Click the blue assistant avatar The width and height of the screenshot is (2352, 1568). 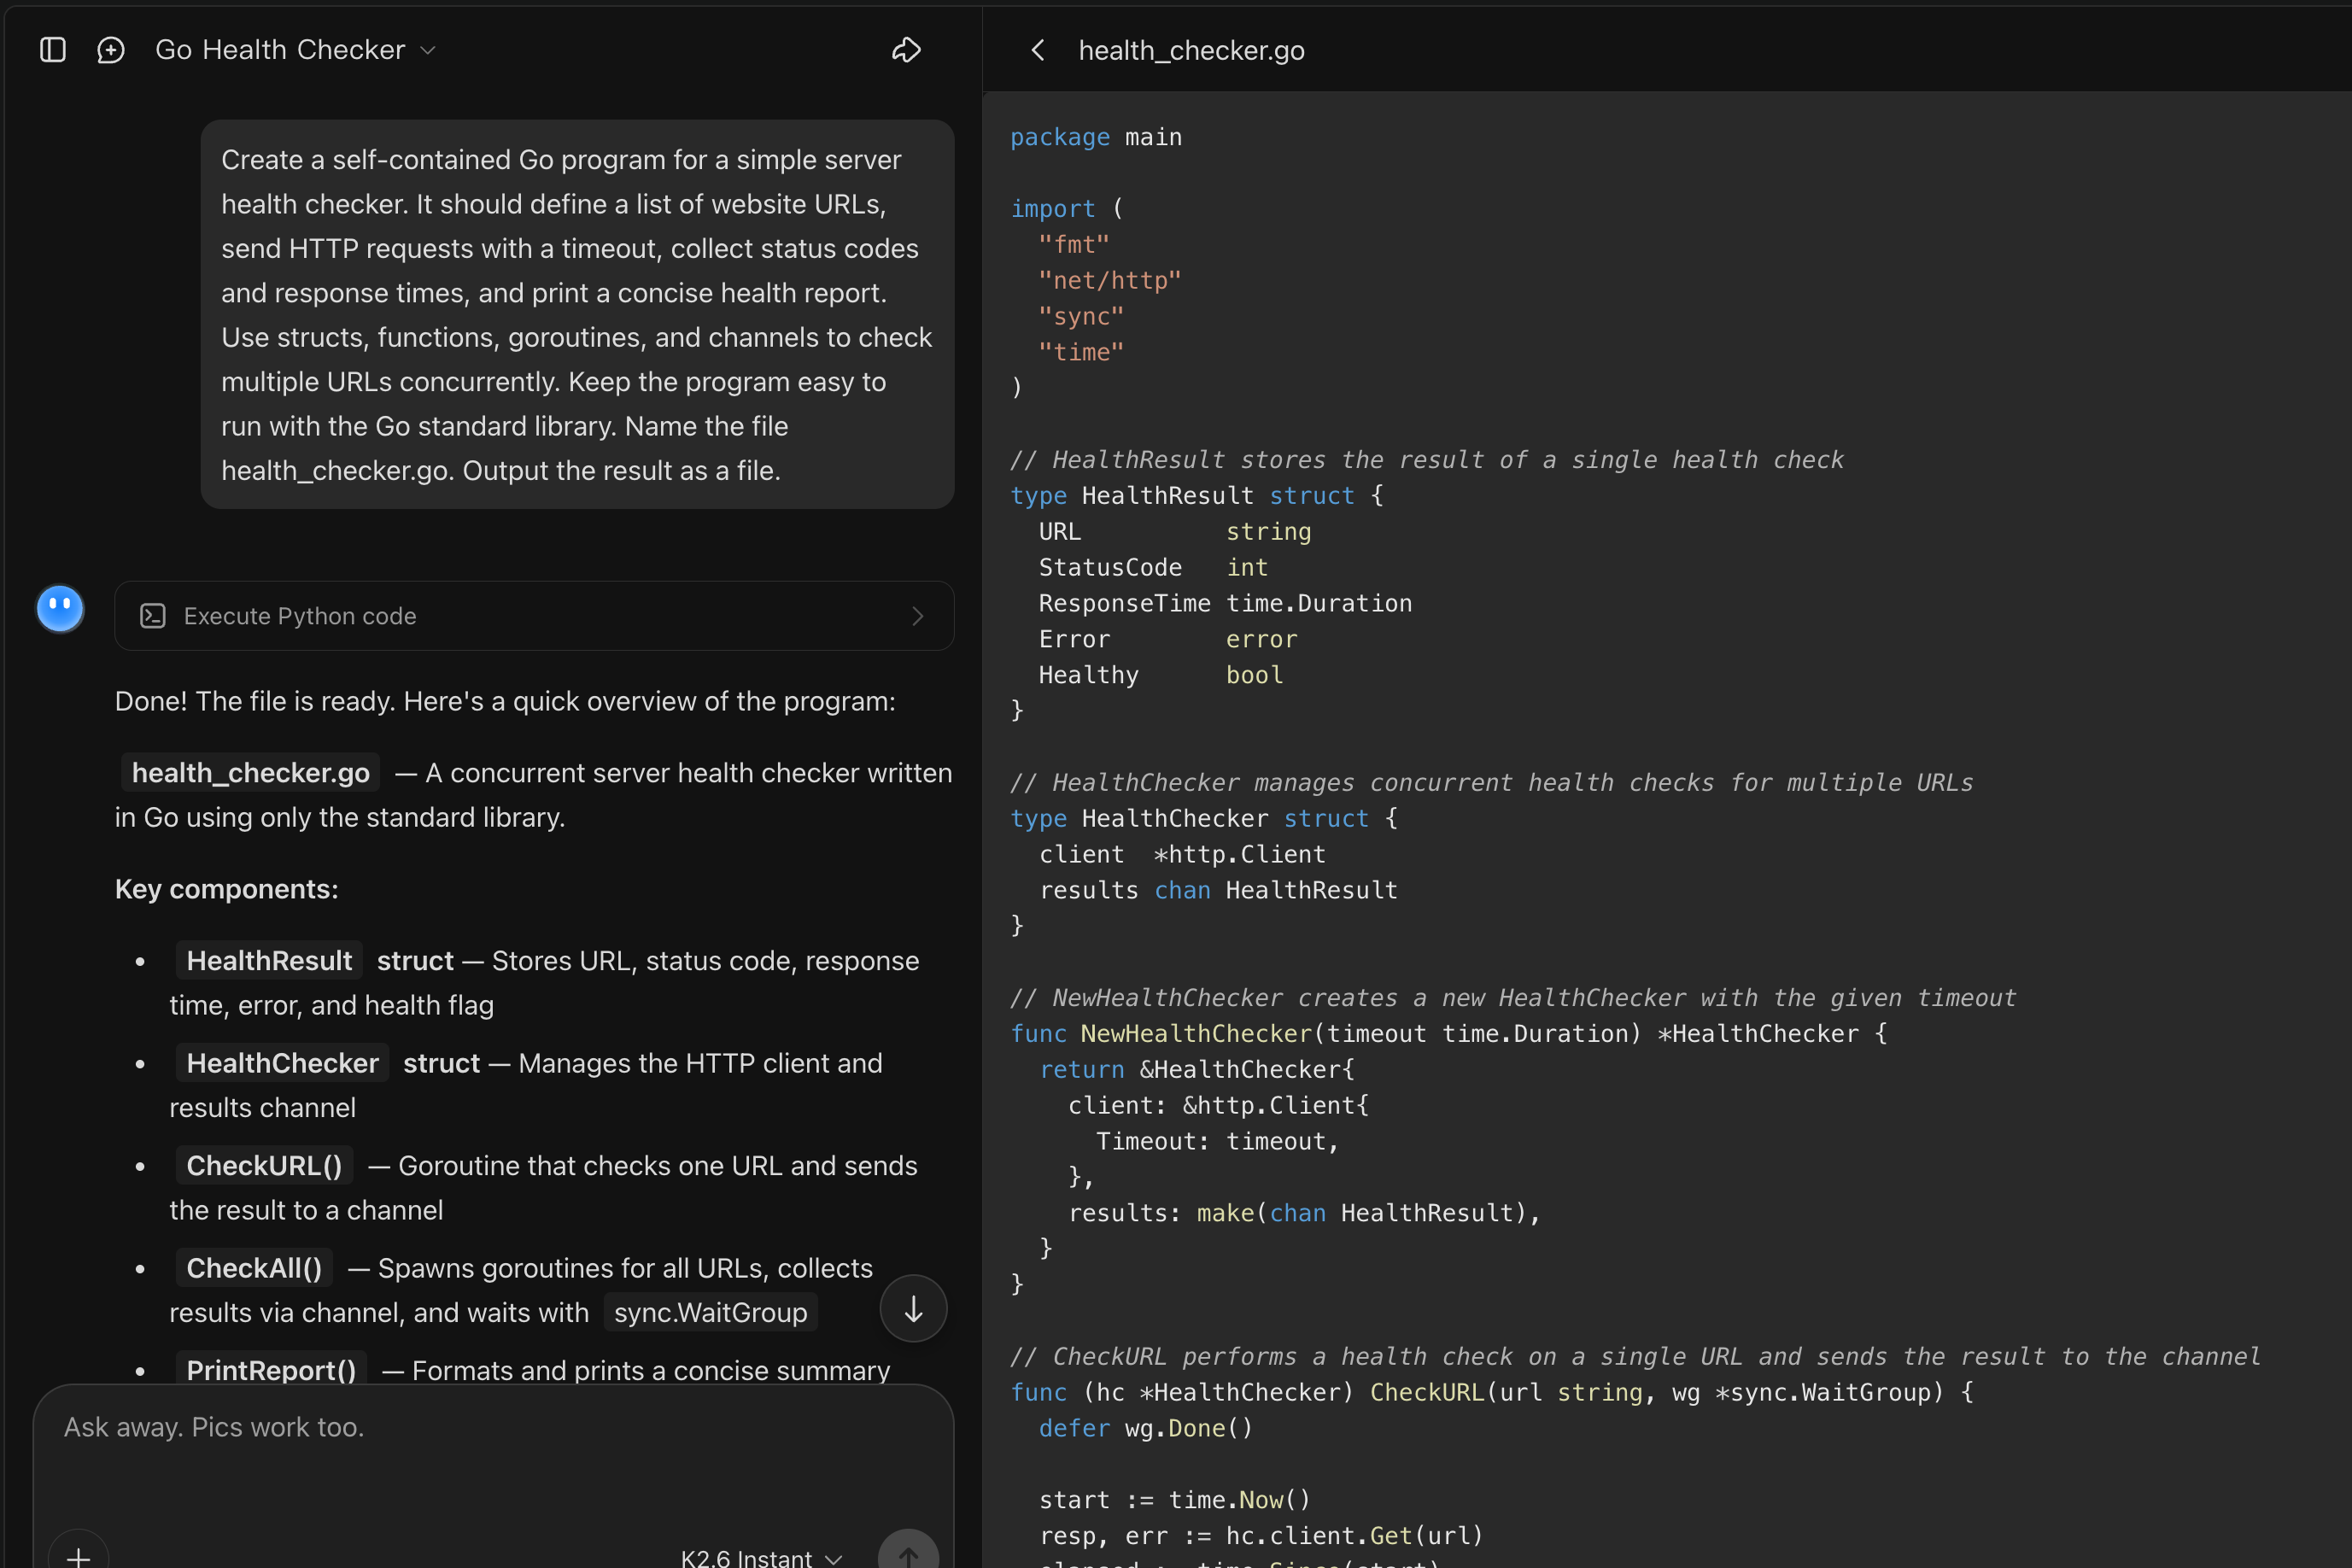pyautogui.click(x=60, y=609)
